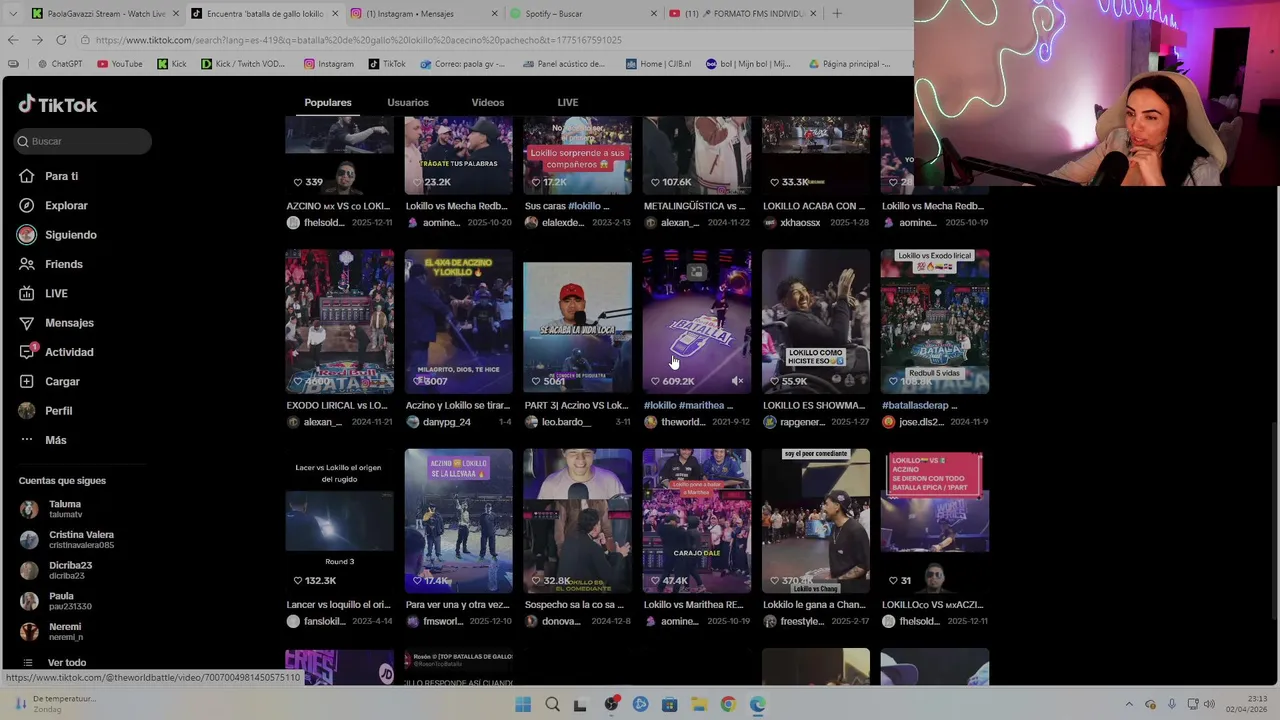Open the Instagram bookmark

pyautogui.click(x=329, y=64)
